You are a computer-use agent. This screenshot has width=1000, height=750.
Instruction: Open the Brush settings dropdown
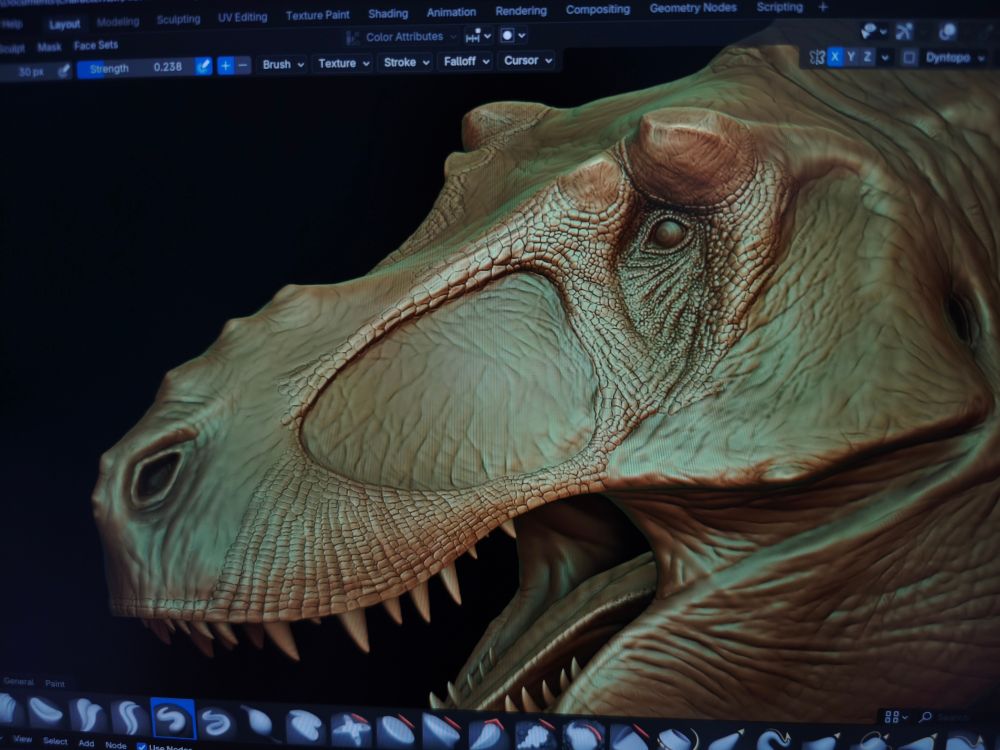(x=283, y=64)
